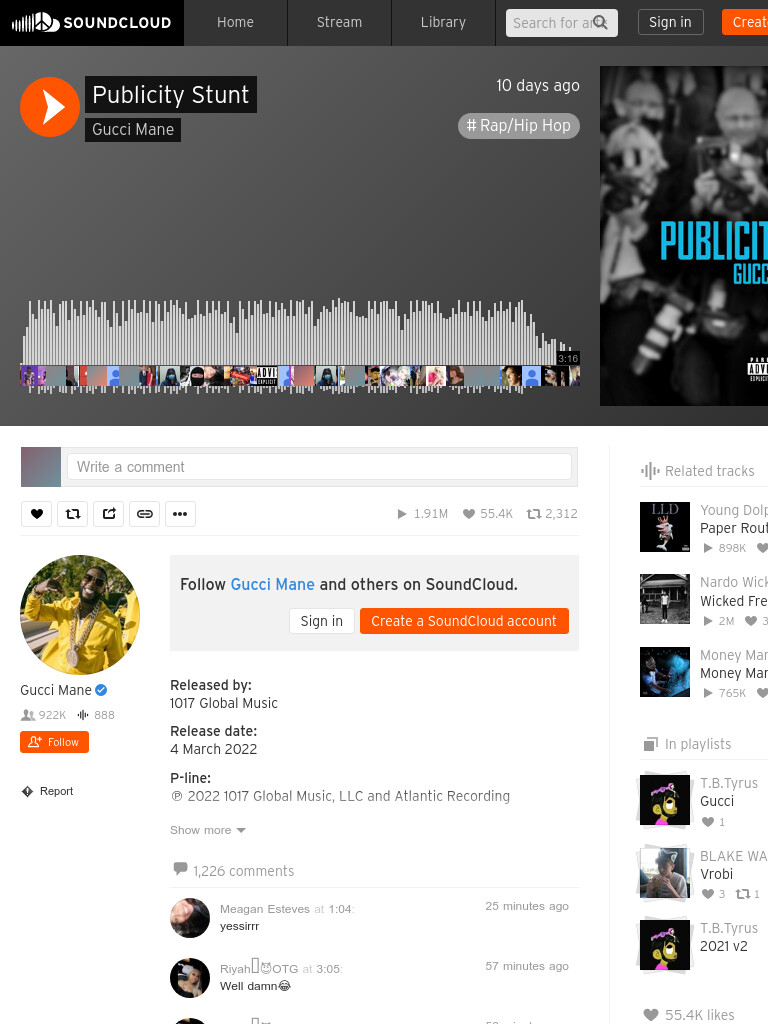Screen dimensions: 768x1024
Task: Like the track with heart icon
Action: tap(37, 514)
